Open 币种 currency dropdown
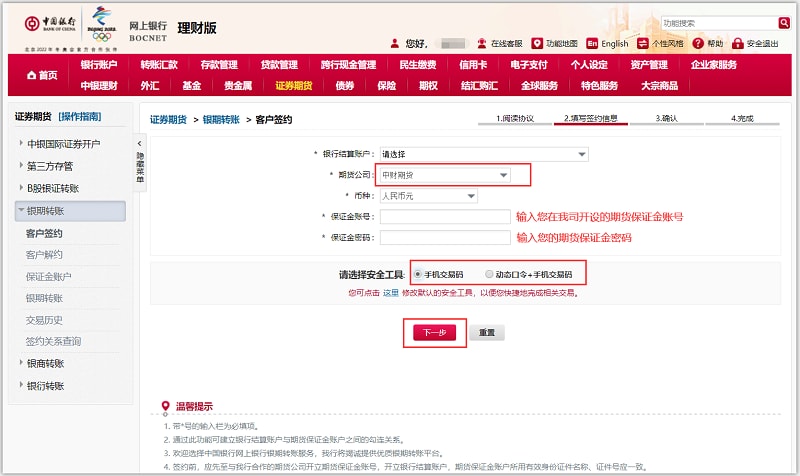Viewport: 800px width, 476px height. coord(429,196)
